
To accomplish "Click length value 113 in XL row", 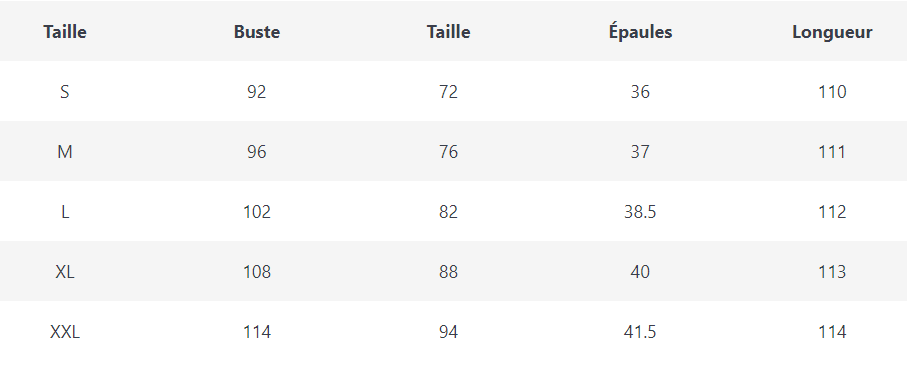I will click(832, 271).
